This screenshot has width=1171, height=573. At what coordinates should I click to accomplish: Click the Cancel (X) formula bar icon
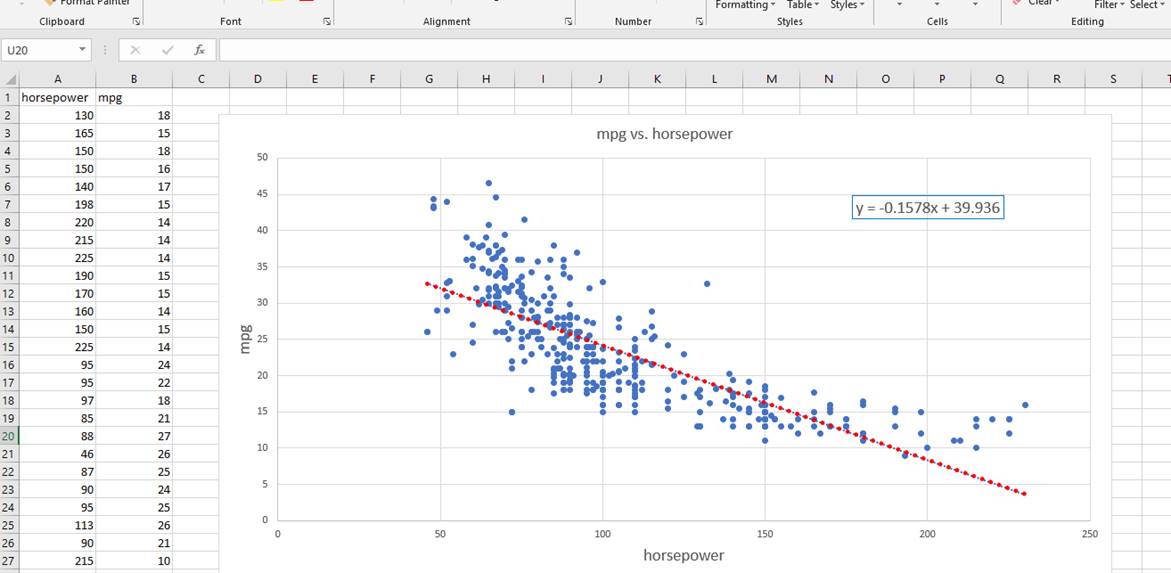pos(135,50)
